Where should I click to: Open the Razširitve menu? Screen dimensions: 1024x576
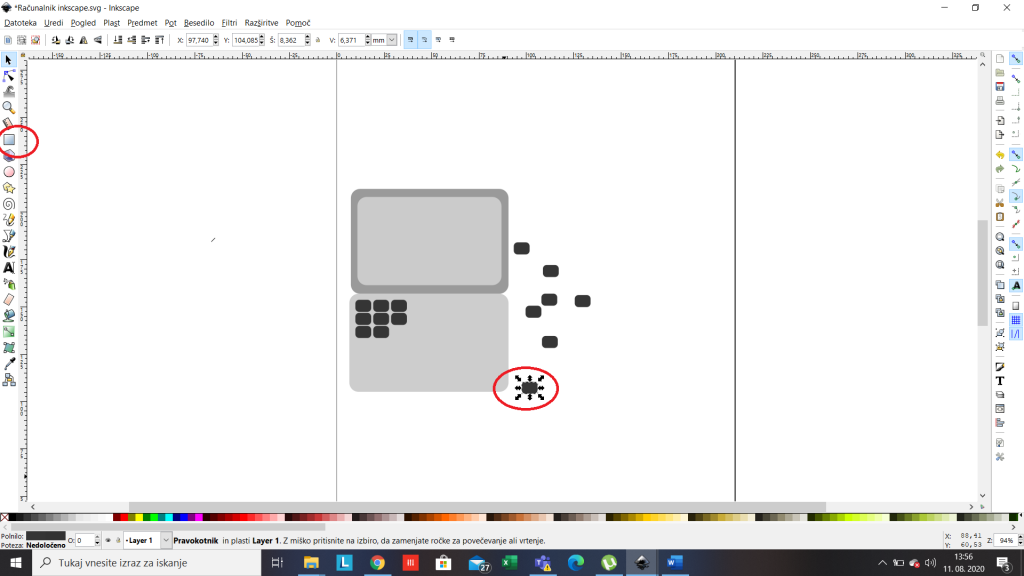261,23
